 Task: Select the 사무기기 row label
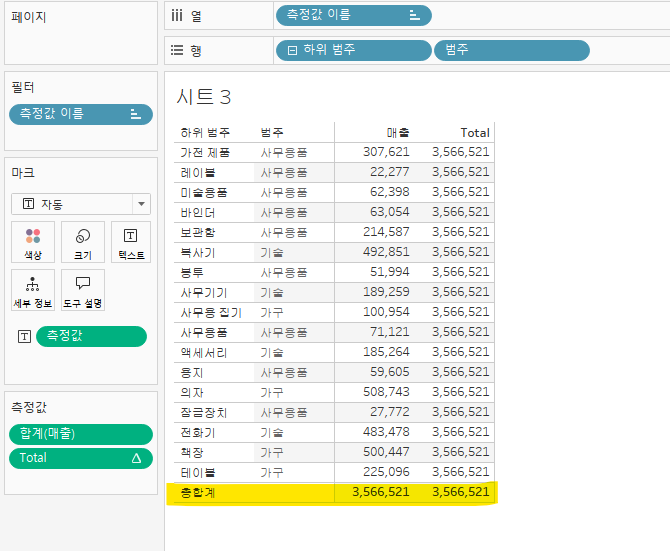[203, 293]
